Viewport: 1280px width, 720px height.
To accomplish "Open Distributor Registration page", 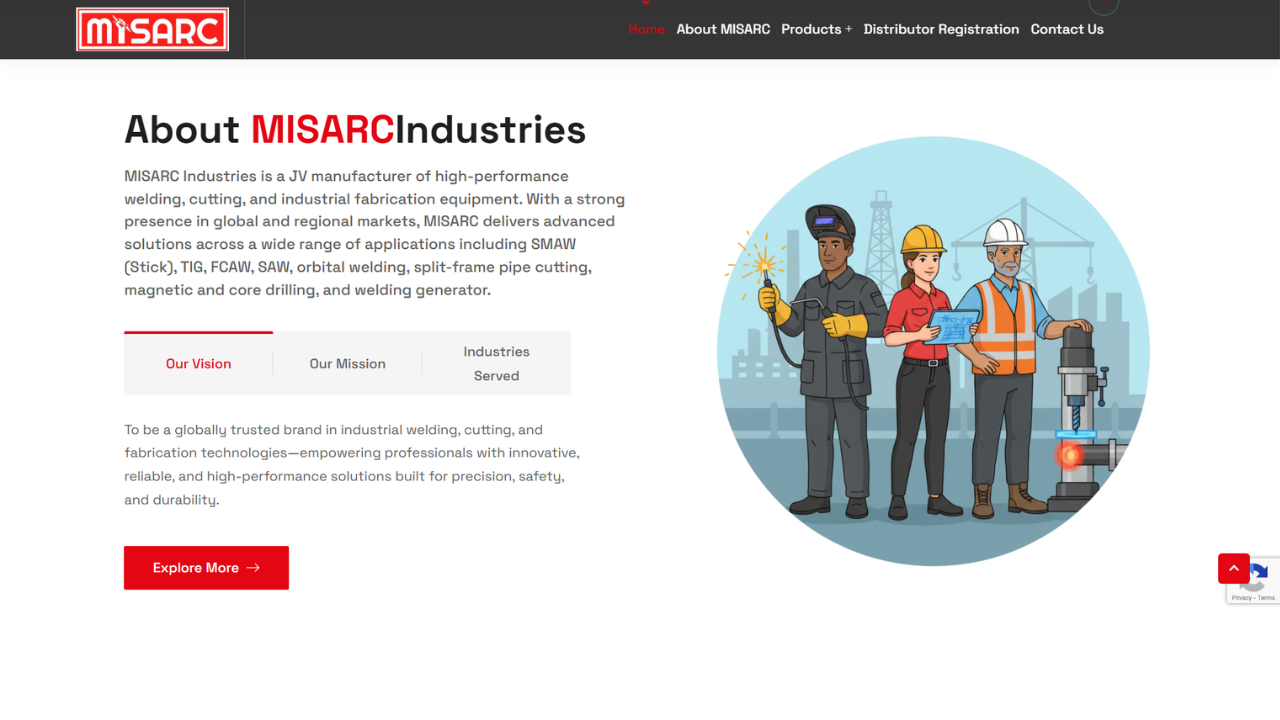I will coord(941,29).
